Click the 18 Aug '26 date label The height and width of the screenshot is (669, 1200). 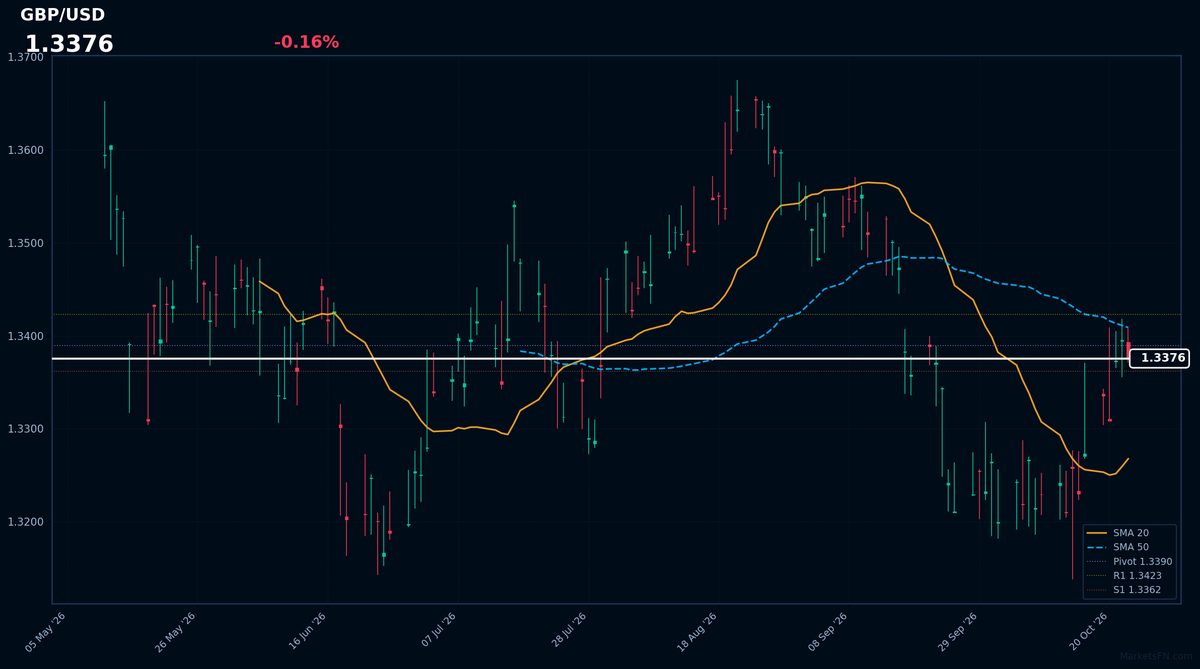point(698,632)
